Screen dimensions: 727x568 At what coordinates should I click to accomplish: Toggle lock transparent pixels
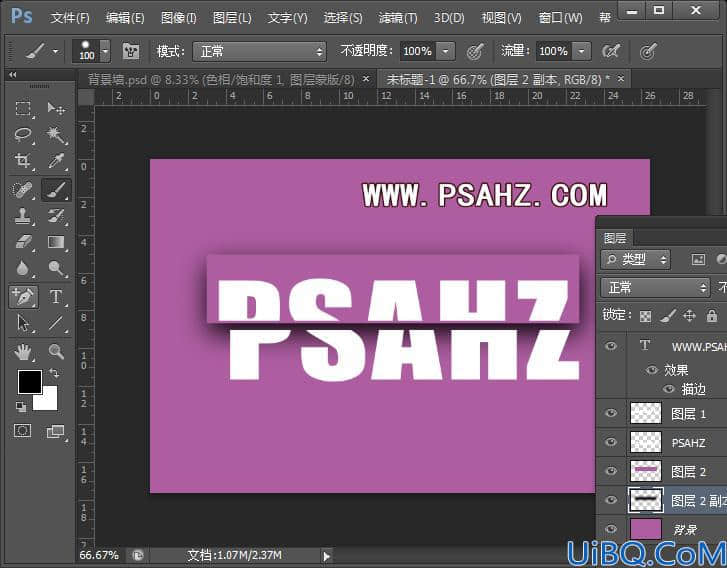[645, 316]
